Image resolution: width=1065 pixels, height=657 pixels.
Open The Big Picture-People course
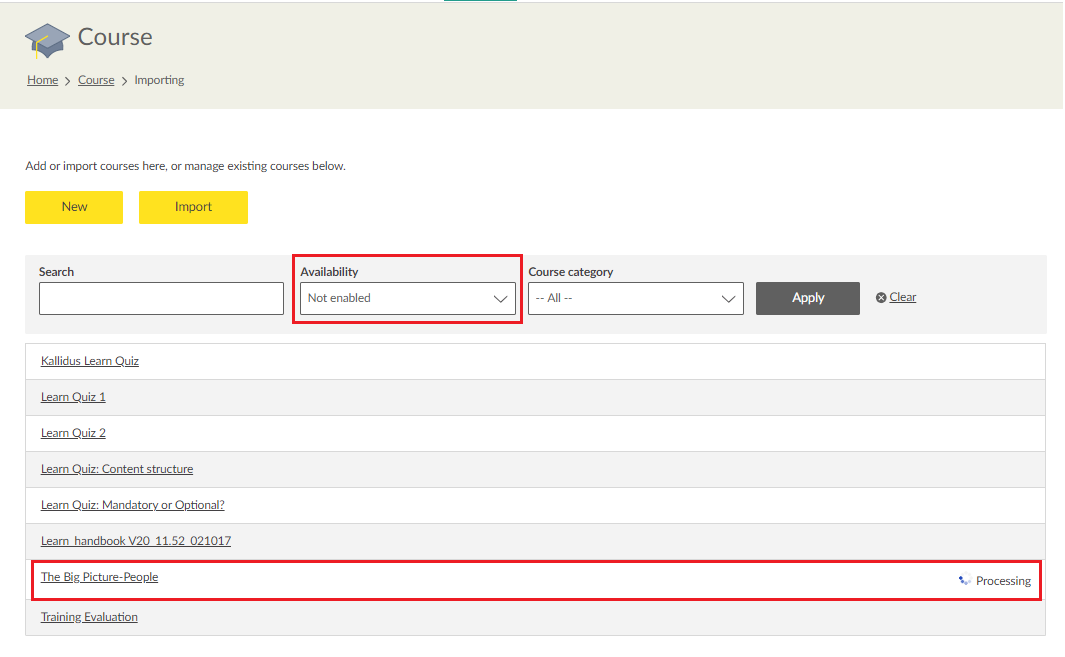coord(99,577)
